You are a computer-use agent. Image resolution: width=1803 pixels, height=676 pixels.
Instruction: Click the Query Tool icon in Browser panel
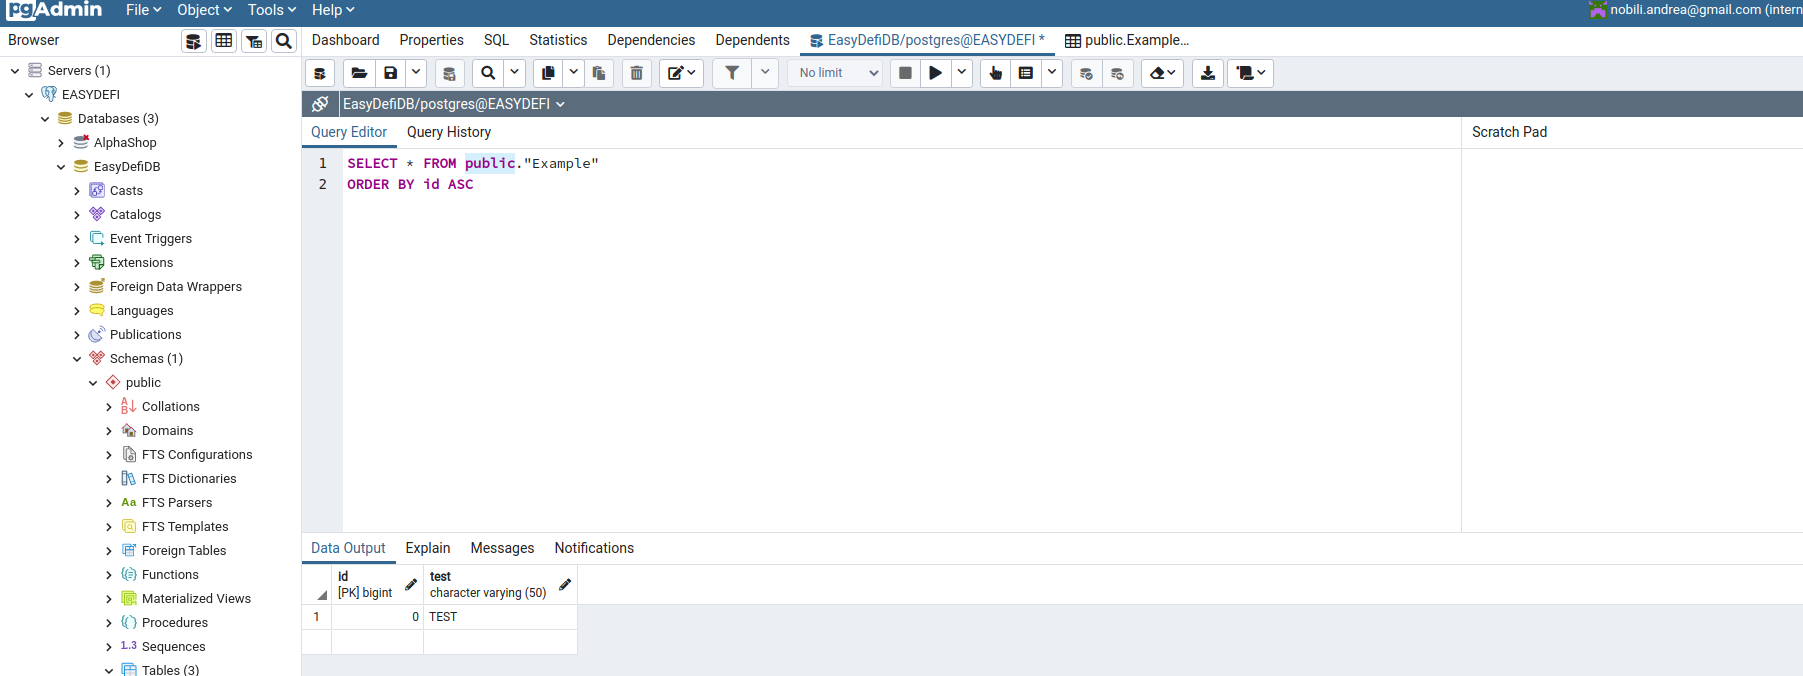pos(194,41)
